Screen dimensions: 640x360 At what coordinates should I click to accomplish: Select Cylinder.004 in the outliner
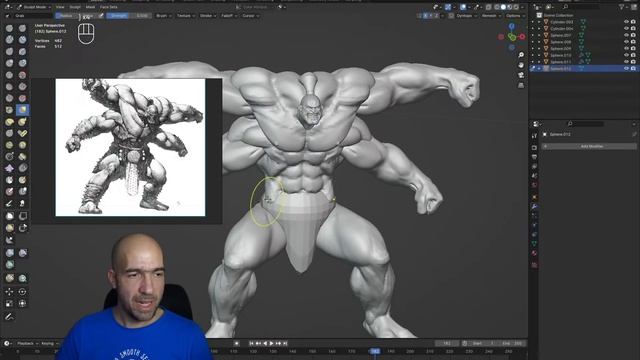tap(562, 29)
